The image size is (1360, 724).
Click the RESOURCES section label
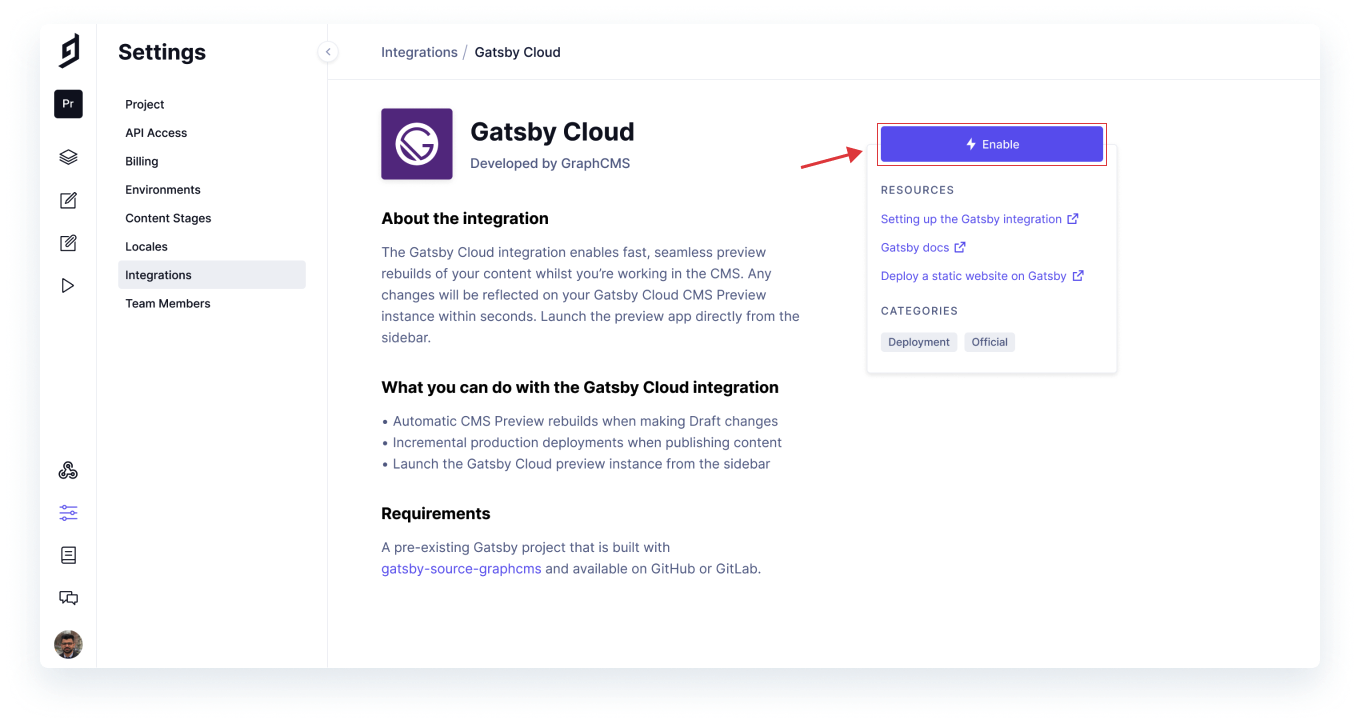coord(917,190)
